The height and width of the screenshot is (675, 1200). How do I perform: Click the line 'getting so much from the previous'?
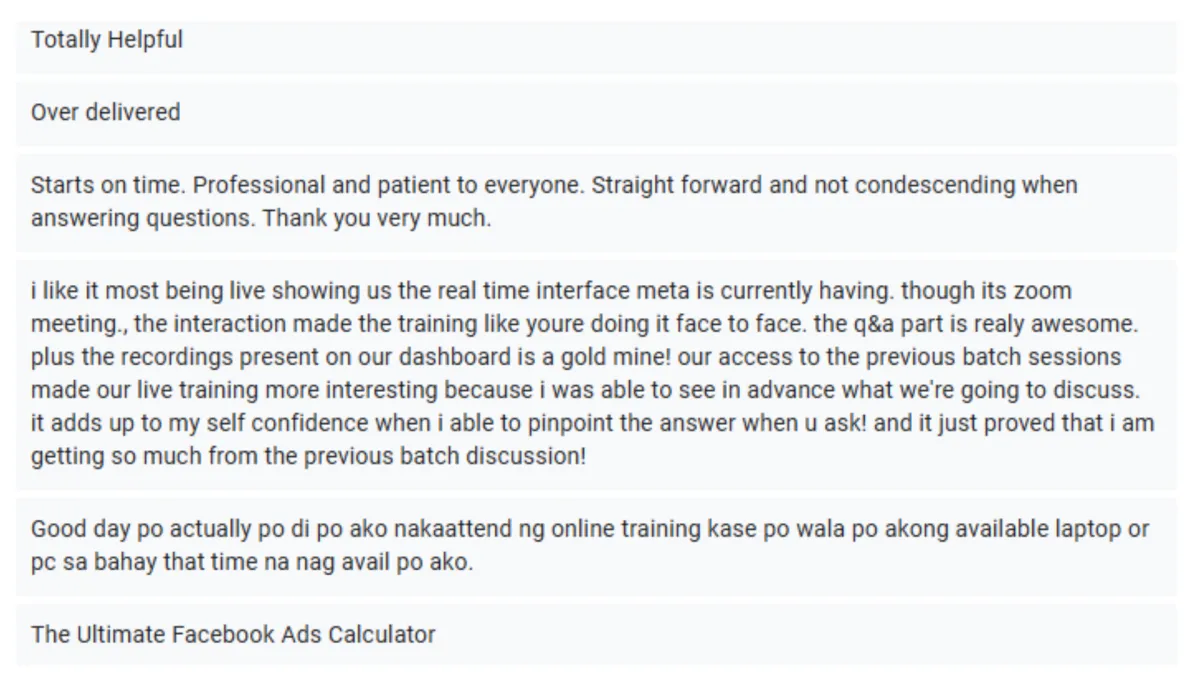309,457
